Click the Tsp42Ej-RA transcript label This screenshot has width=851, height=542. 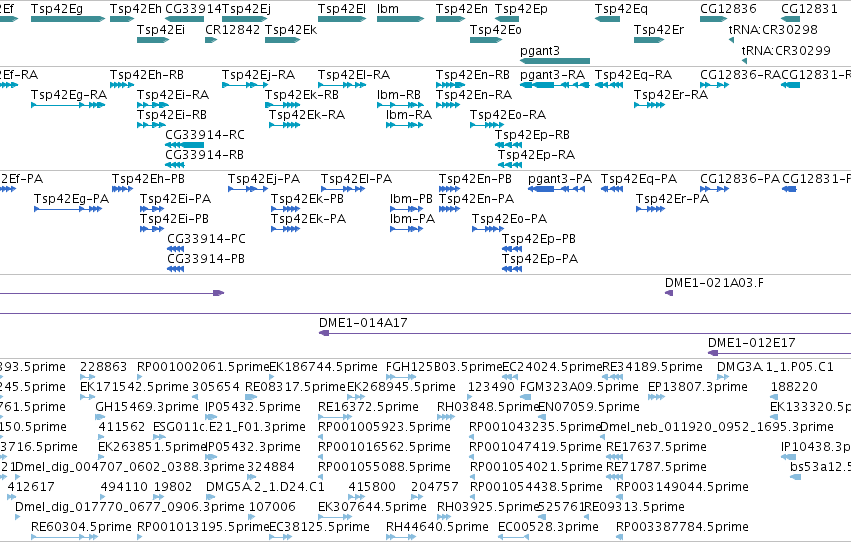pos(258,75)
